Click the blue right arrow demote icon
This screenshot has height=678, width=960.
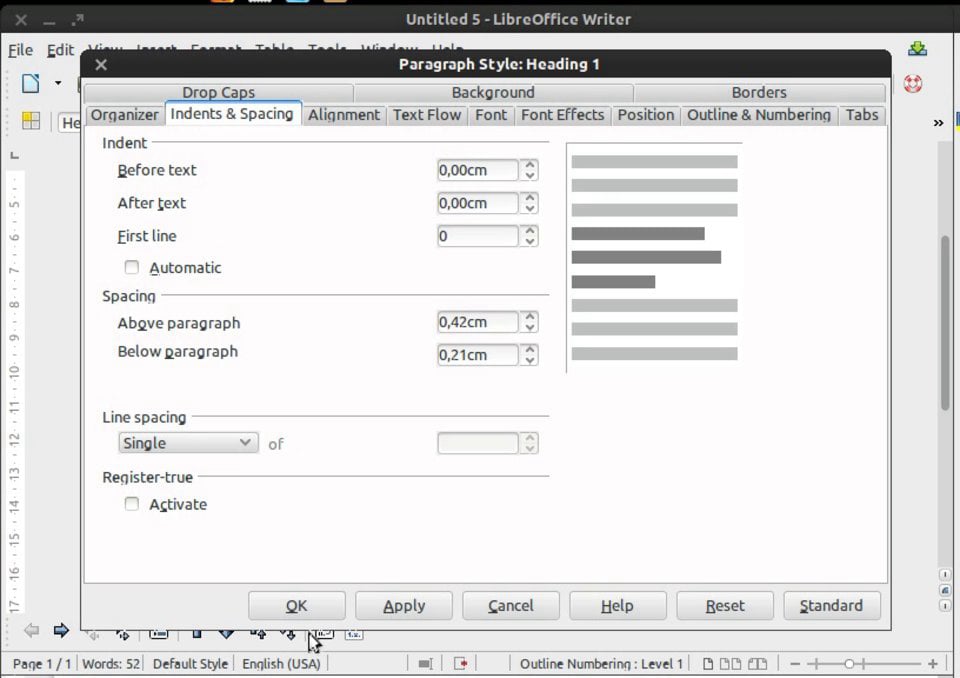tap(61, 630)
